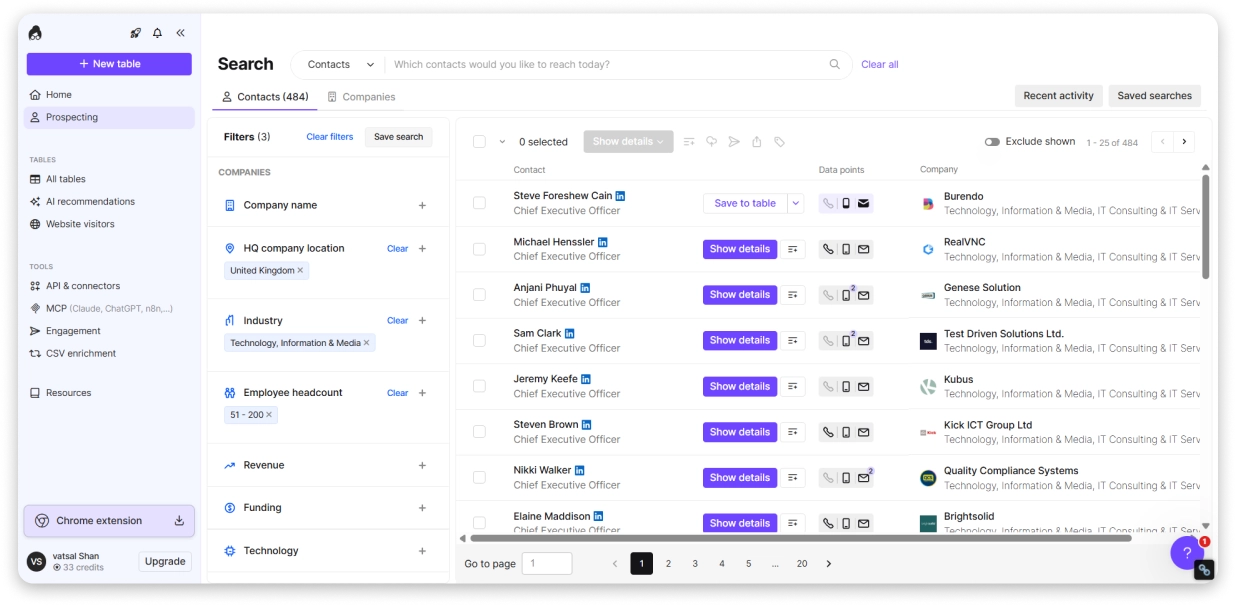Click the rocket icon in sidebar header
This screenshot has height=606, width=1236.
[136, 33]
